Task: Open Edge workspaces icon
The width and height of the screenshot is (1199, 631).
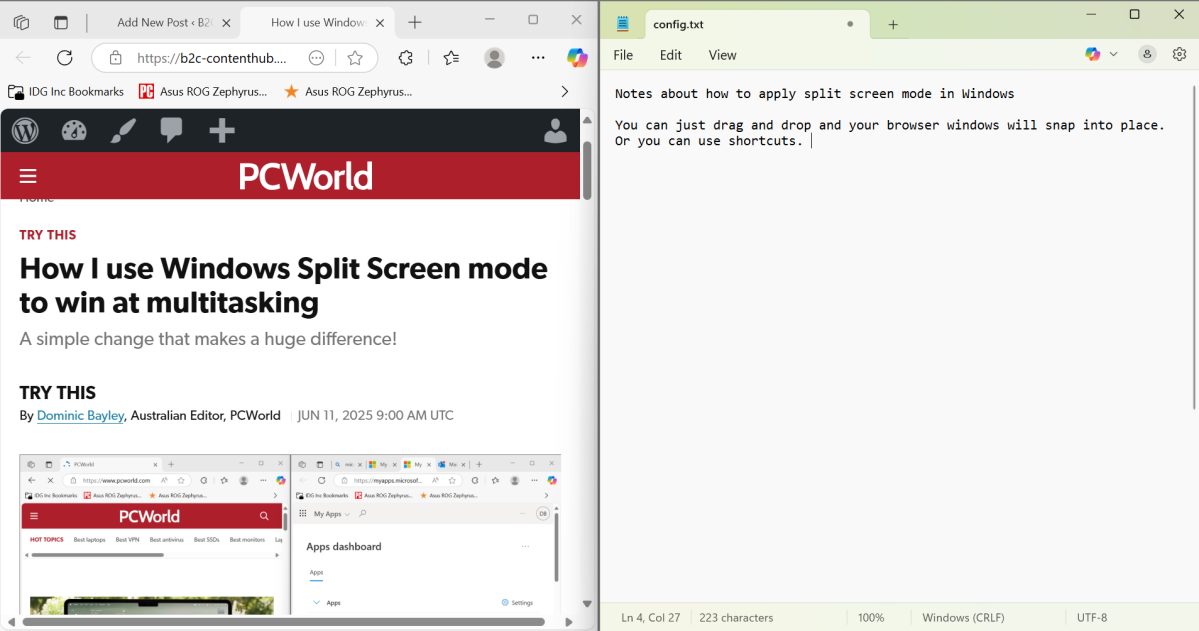Action: pos(21,22)
